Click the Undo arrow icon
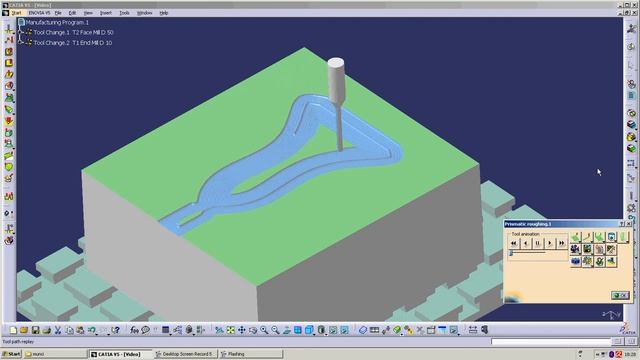The width and height of the screenshot is (640, 360). click(x=92, y=330)
